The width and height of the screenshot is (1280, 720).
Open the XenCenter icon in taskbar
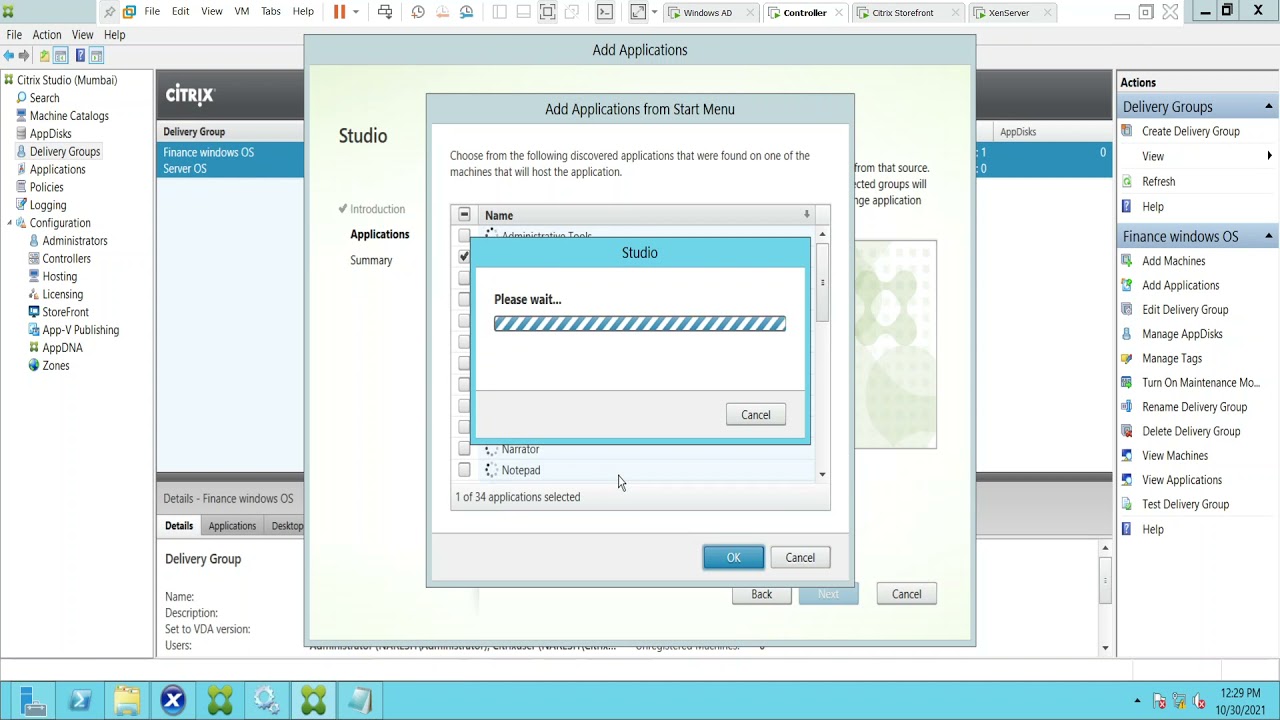point(173,700)
